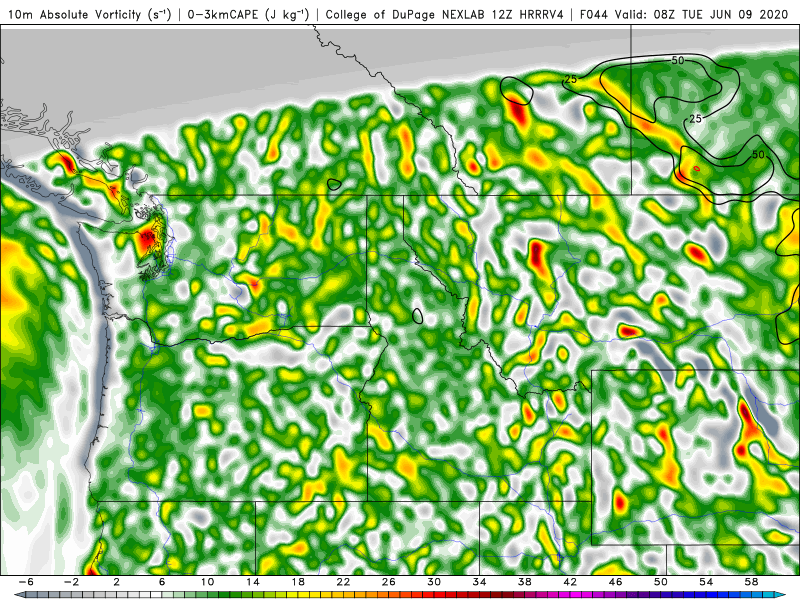Click the colorbar tick label "30"

point(434,582)
